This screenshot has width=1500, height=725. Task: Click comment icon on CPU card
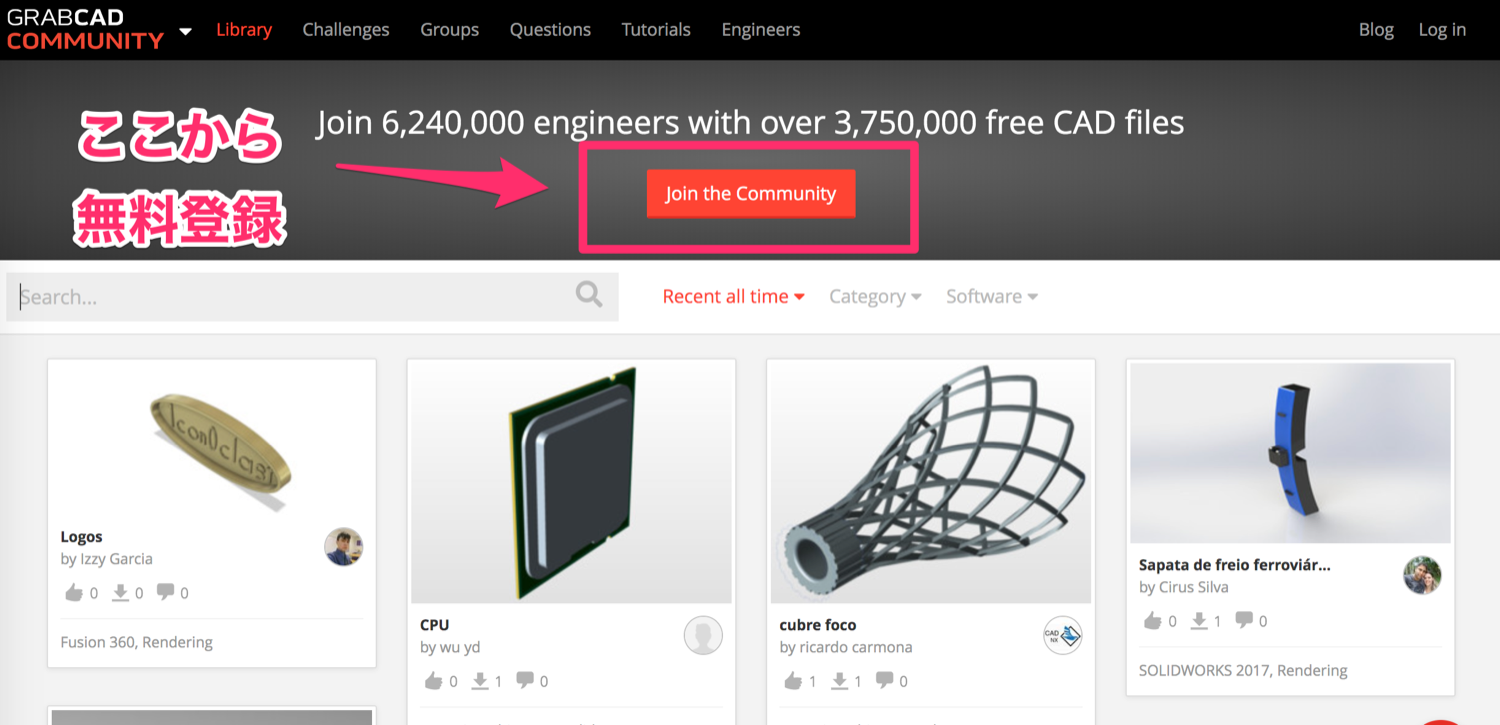525,679
